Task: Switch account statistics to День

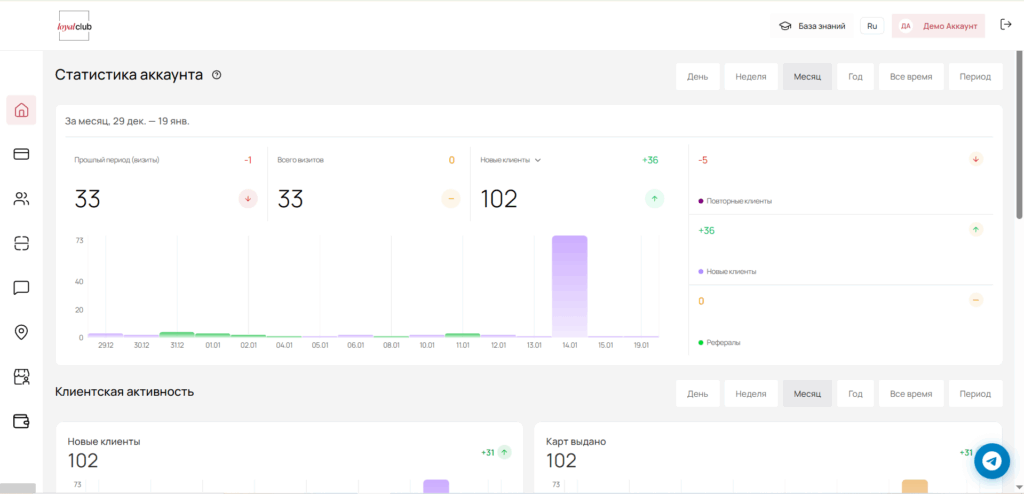Action: (697, 77)
